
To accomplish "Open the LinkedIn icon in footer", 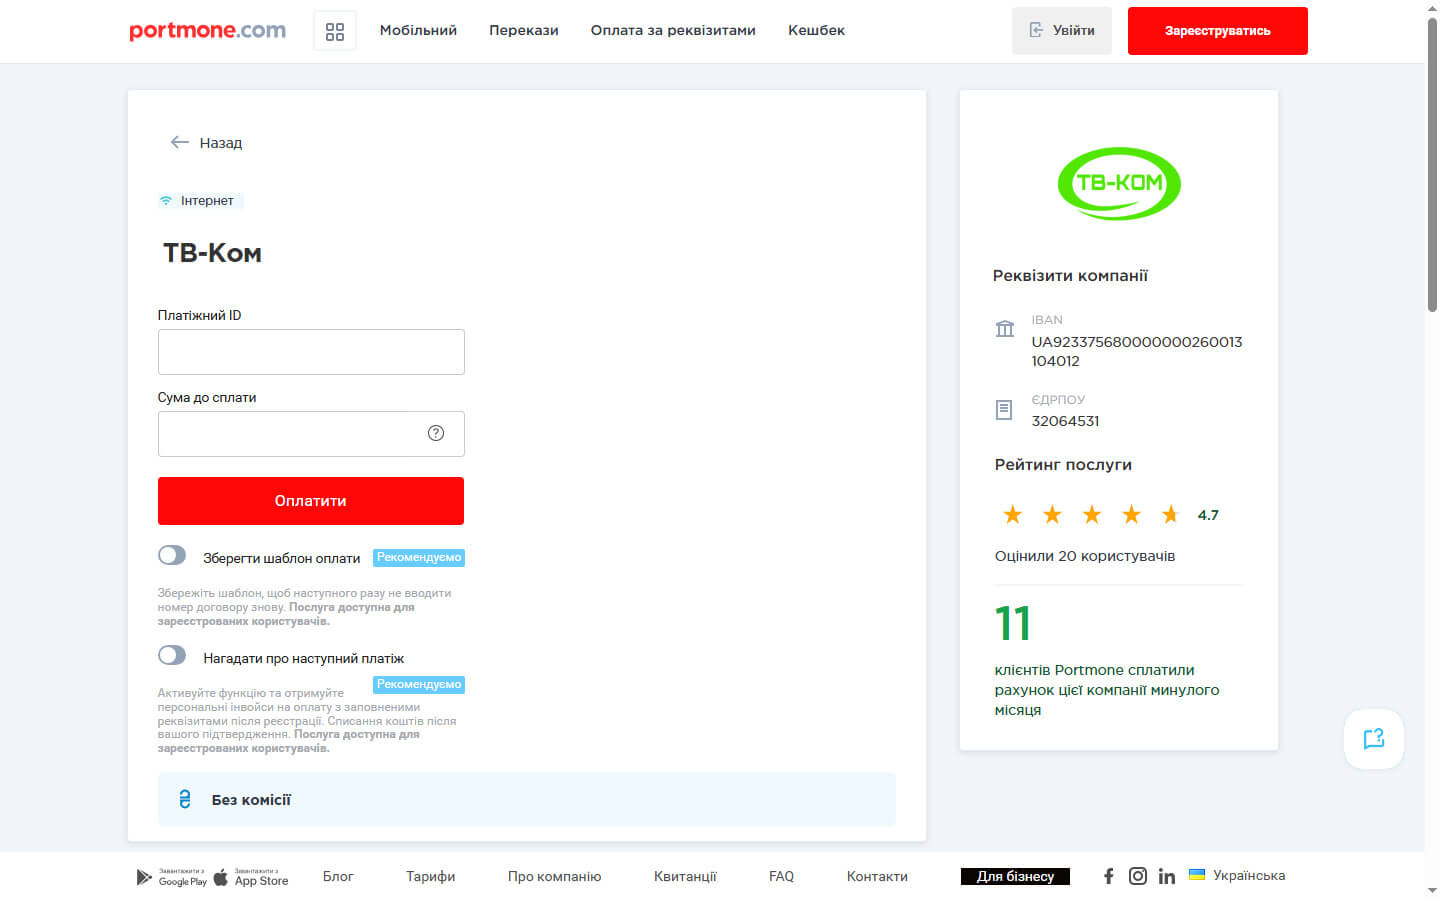I will [x=1167, y=876].
